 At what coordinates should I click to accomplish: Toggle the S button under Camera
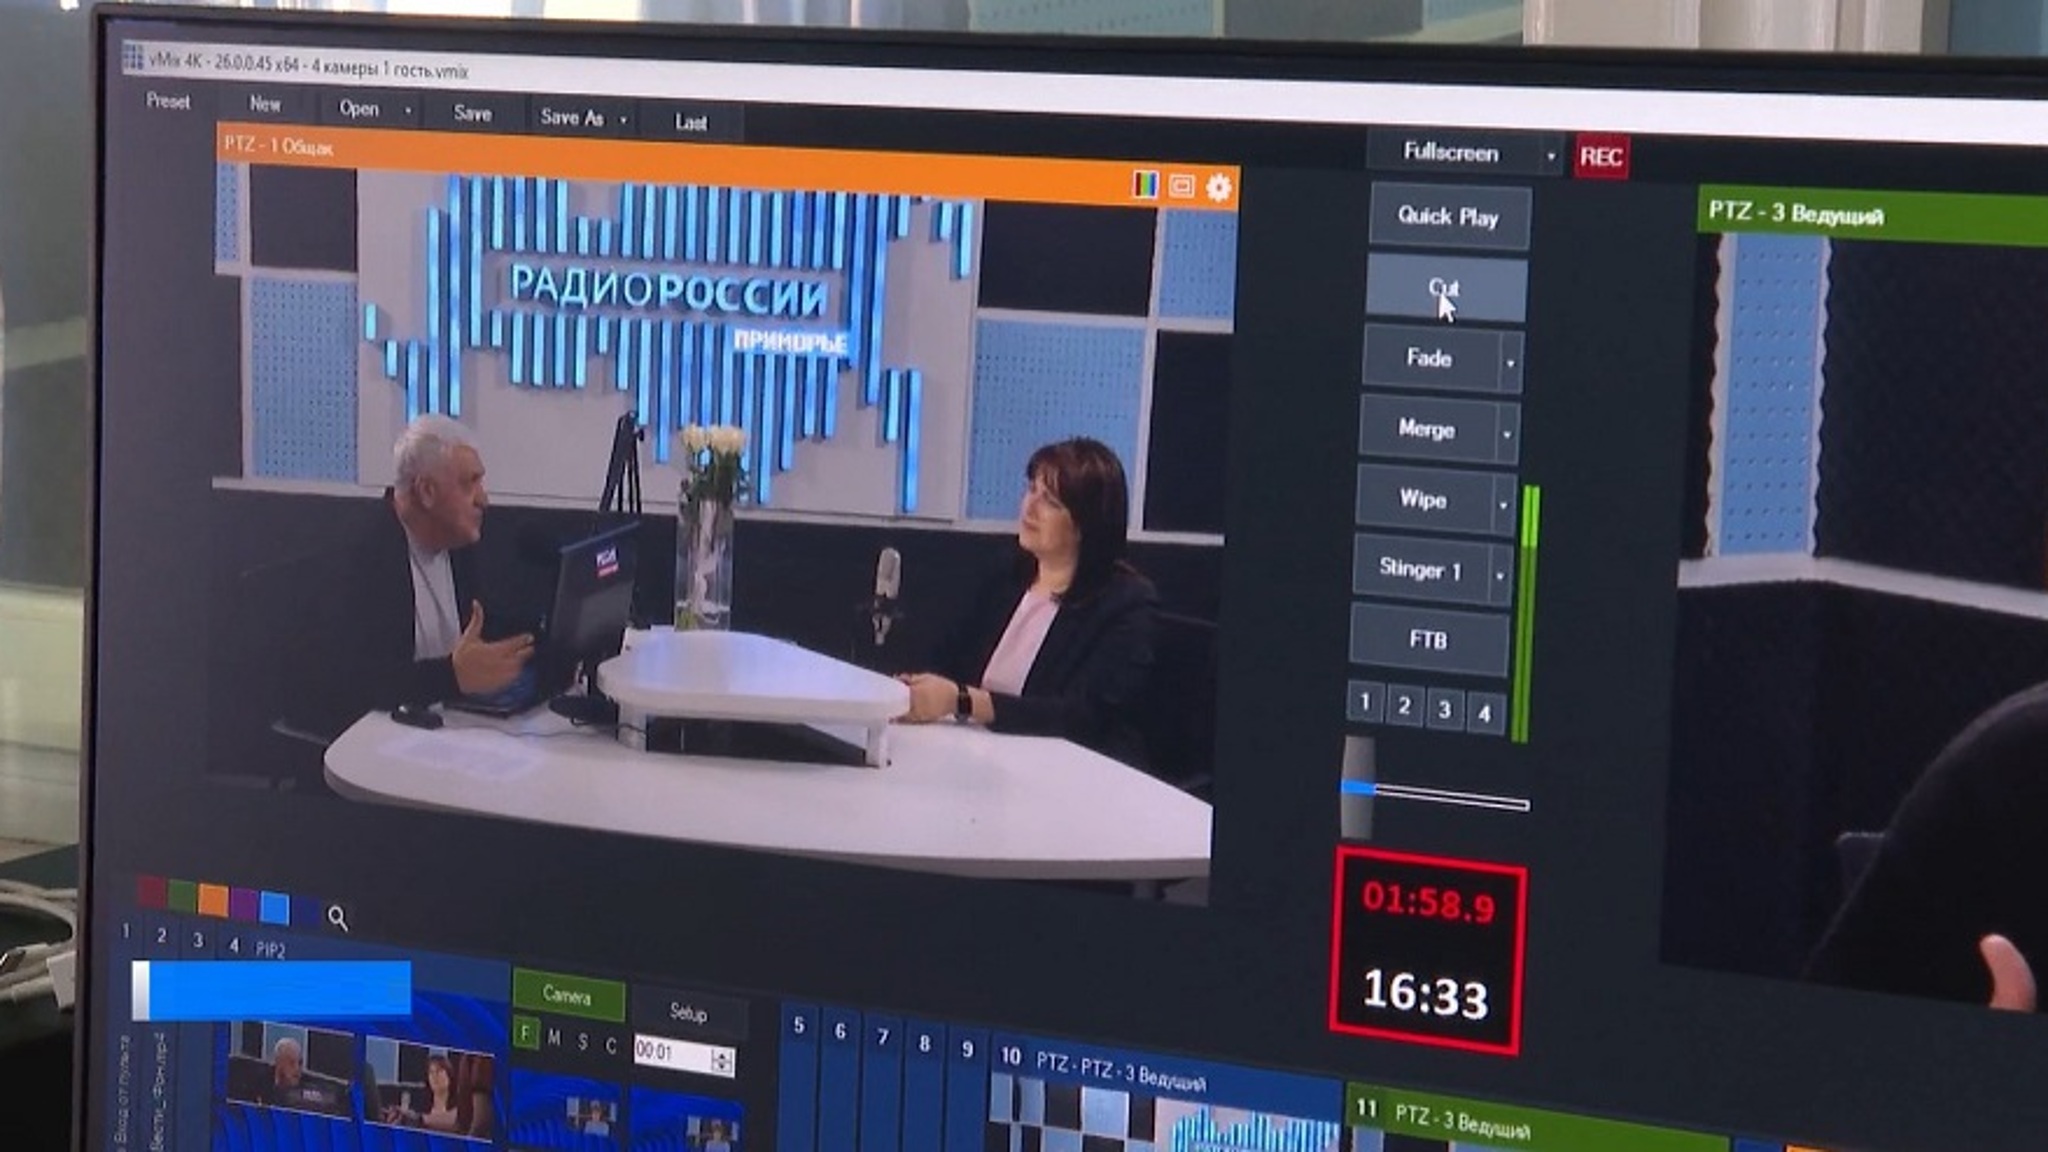(x=583, y=1042)
